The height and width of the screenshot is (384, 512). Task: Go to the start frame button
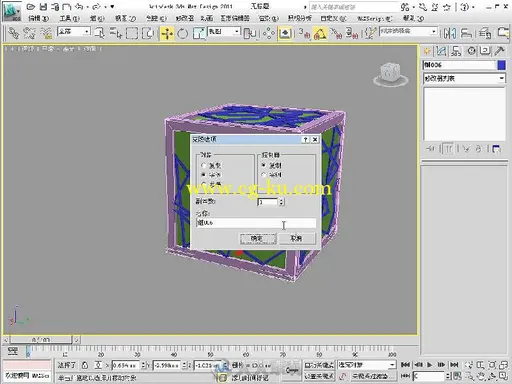pyautogui.click(x=405, y=365)
